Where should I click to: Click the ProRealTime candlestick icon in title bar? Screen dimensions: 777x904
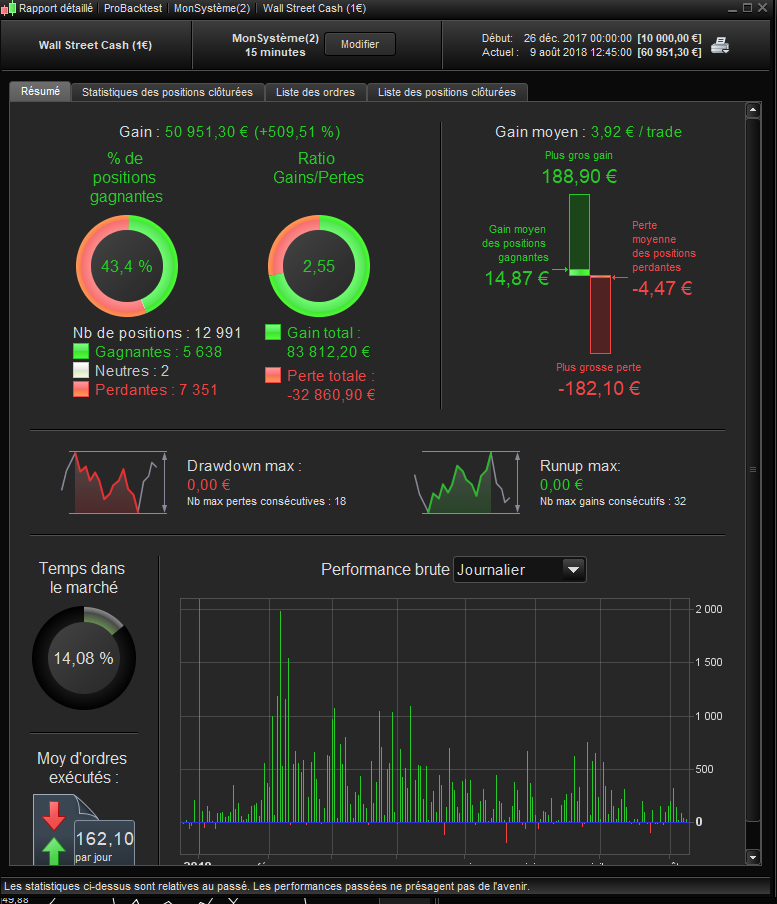(x=8, y=8)
